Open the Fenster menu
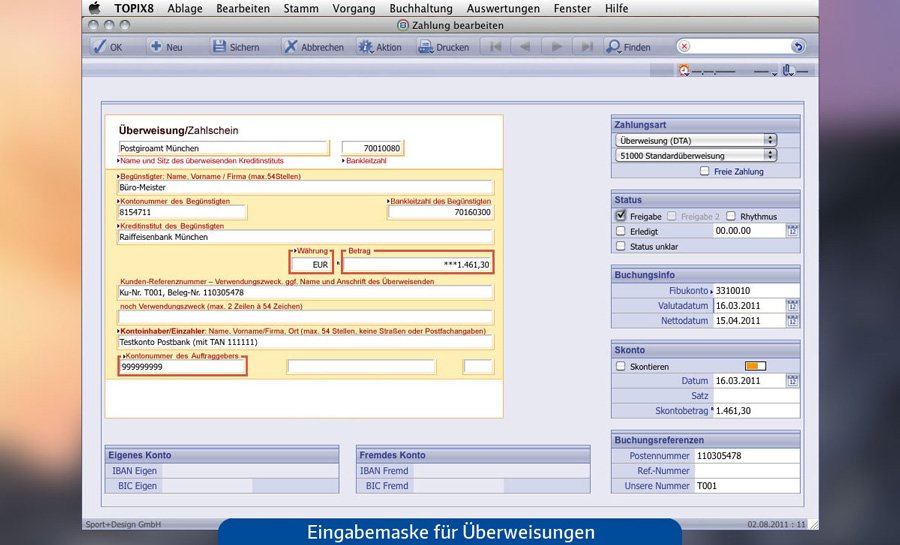 (x=572, y=8)
